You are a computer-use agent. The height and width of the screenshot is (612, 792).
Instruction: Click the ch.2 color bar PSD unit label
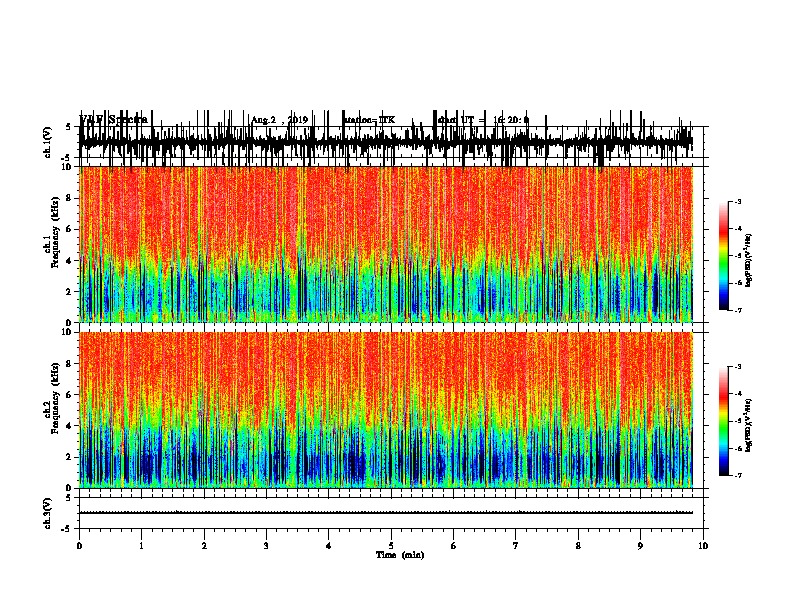[x=749, y=425]
